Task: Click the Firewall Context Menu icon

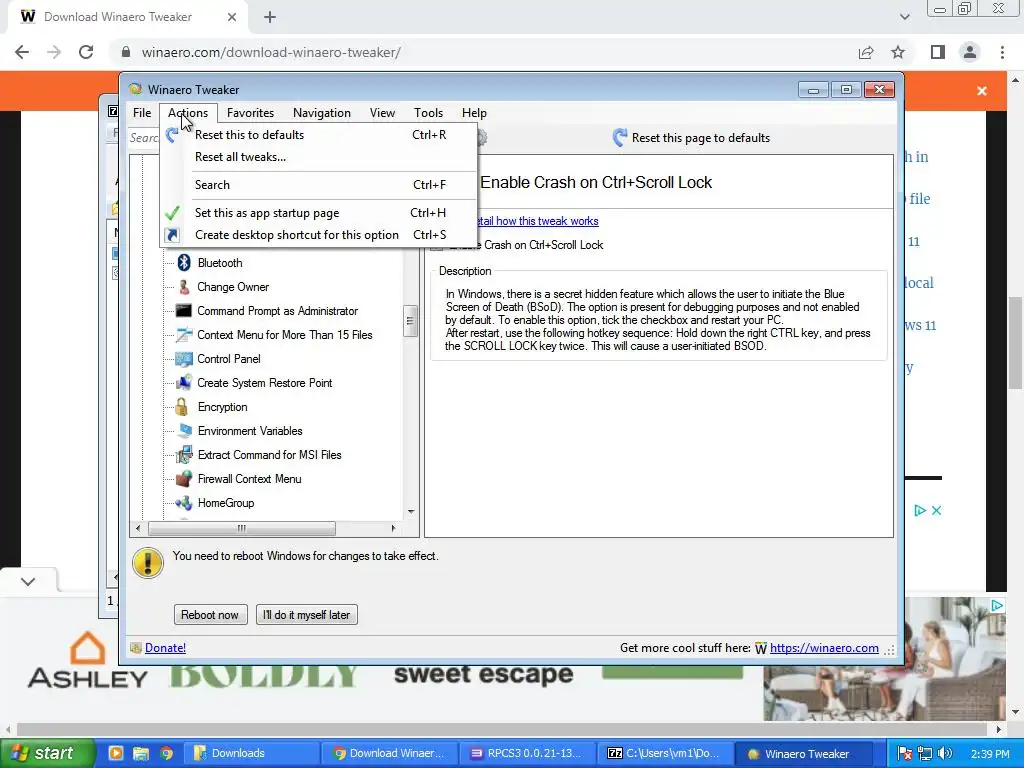Action: 184,479
